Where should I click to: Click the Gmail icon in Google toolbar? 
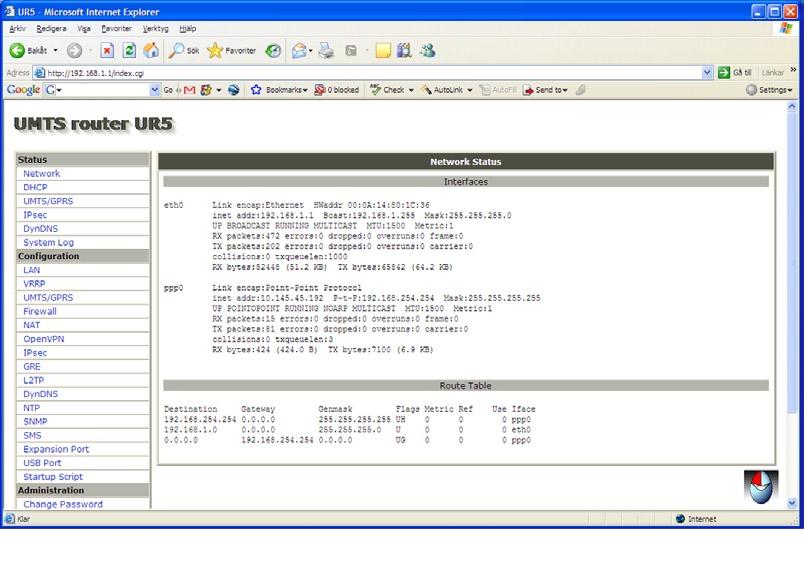click(189, 90)
